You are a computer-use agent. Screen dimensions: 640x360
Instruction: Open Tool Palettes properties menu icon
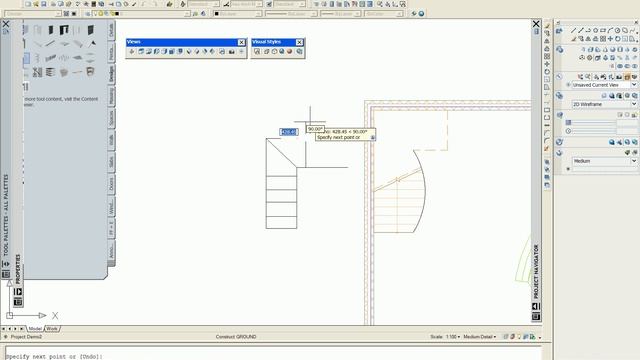[6, 274]
